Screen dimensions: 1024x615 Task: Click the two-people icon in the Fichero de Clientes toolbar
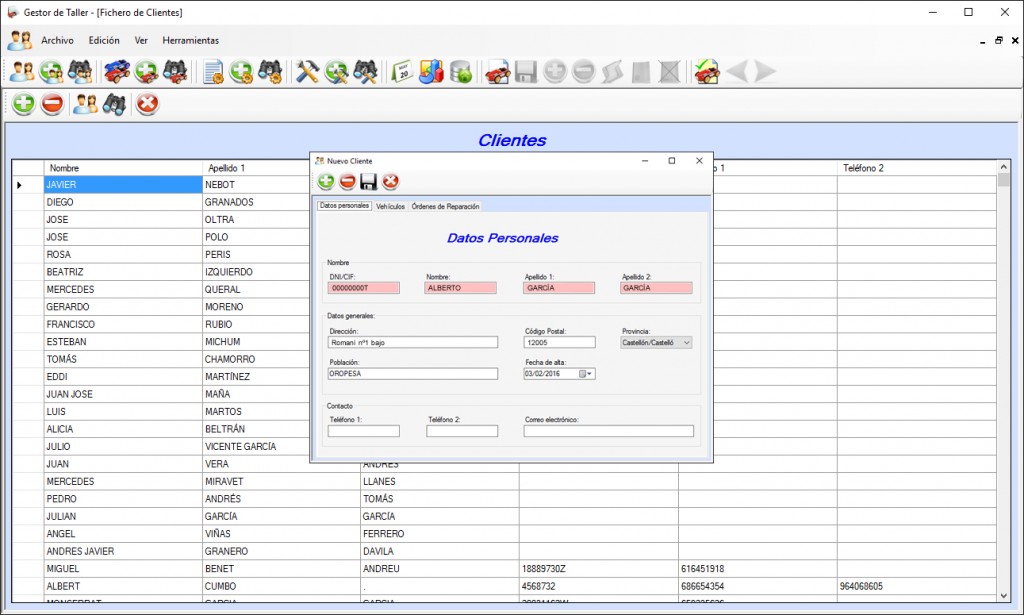[86, 104]
